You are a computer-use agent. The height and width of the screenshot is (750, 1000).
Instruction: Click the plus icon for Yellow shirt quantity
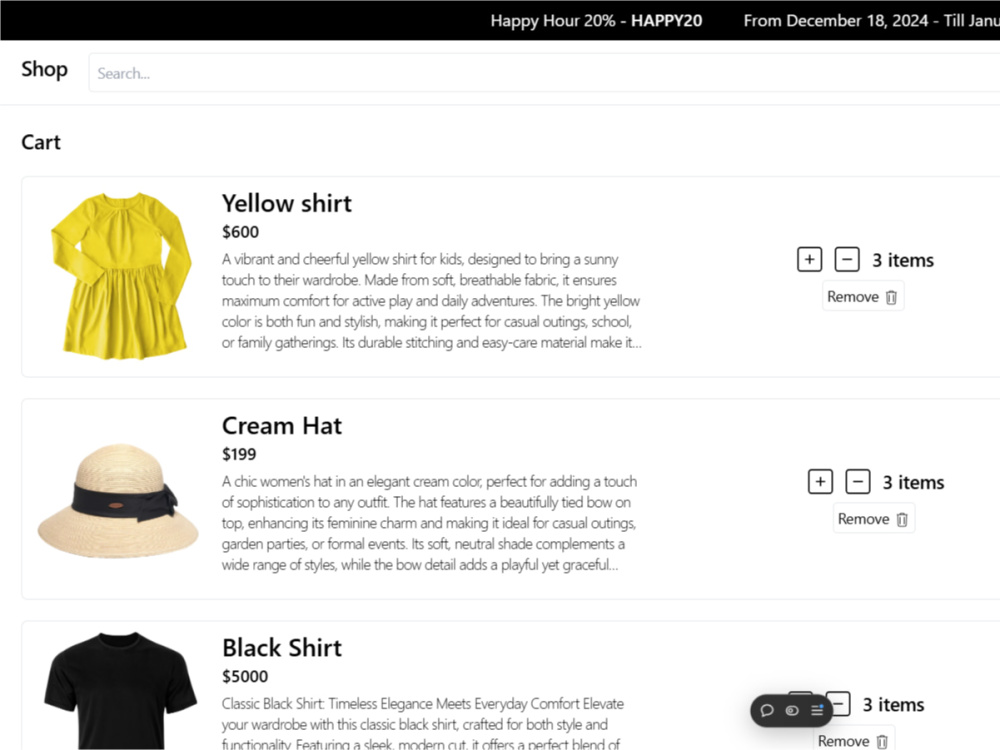pyautogui.click(x=809, y=259)
